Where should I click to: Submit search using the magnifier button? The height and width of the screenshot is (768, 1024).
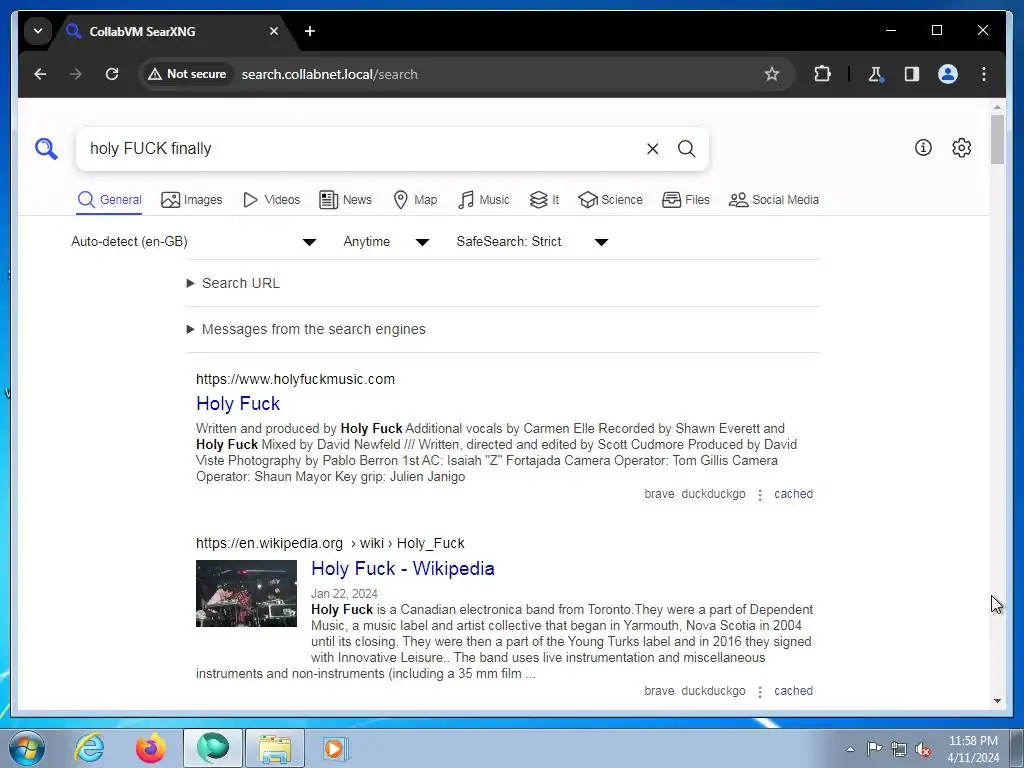pyautogui.click(x=686, y=149)
